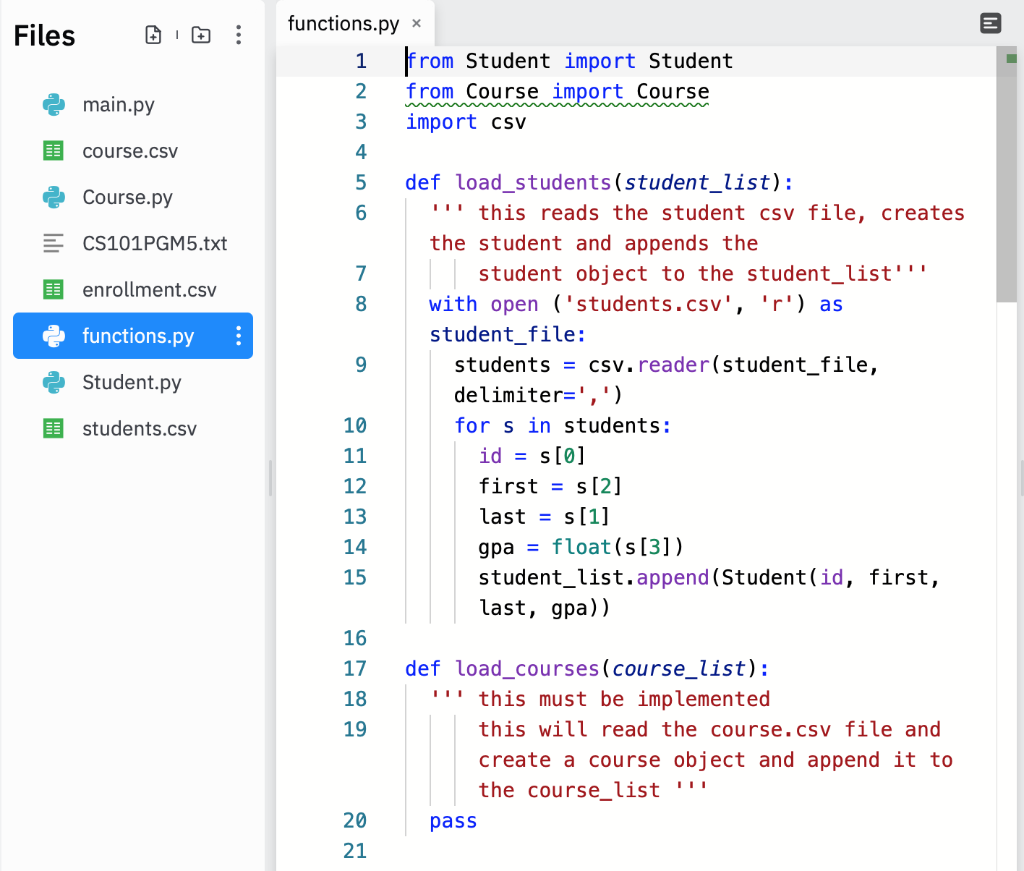Click the text file icon beside CS101PGM5.txt

[51, 243]
